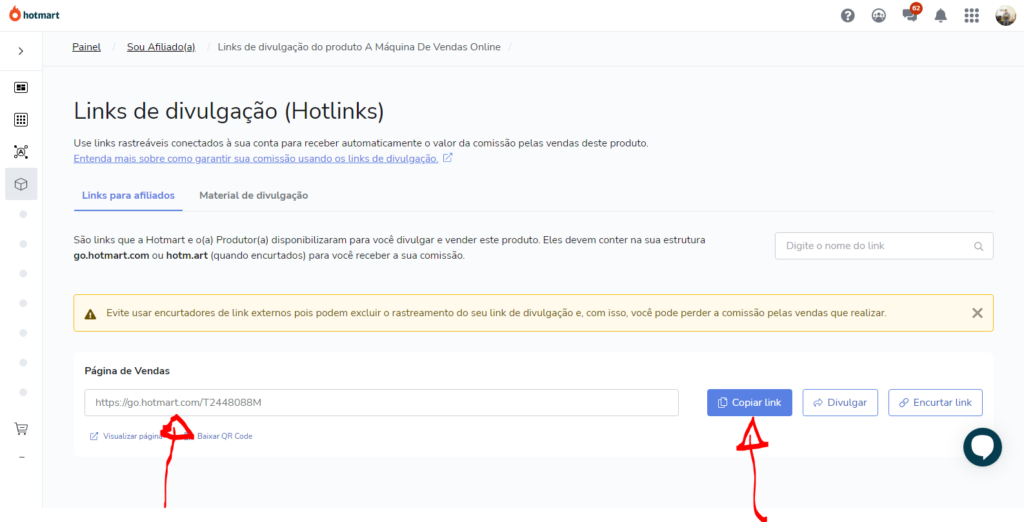Expand the left sidebar with the chevron
This screenshot has height=522, width=1024.
[21, 51]
